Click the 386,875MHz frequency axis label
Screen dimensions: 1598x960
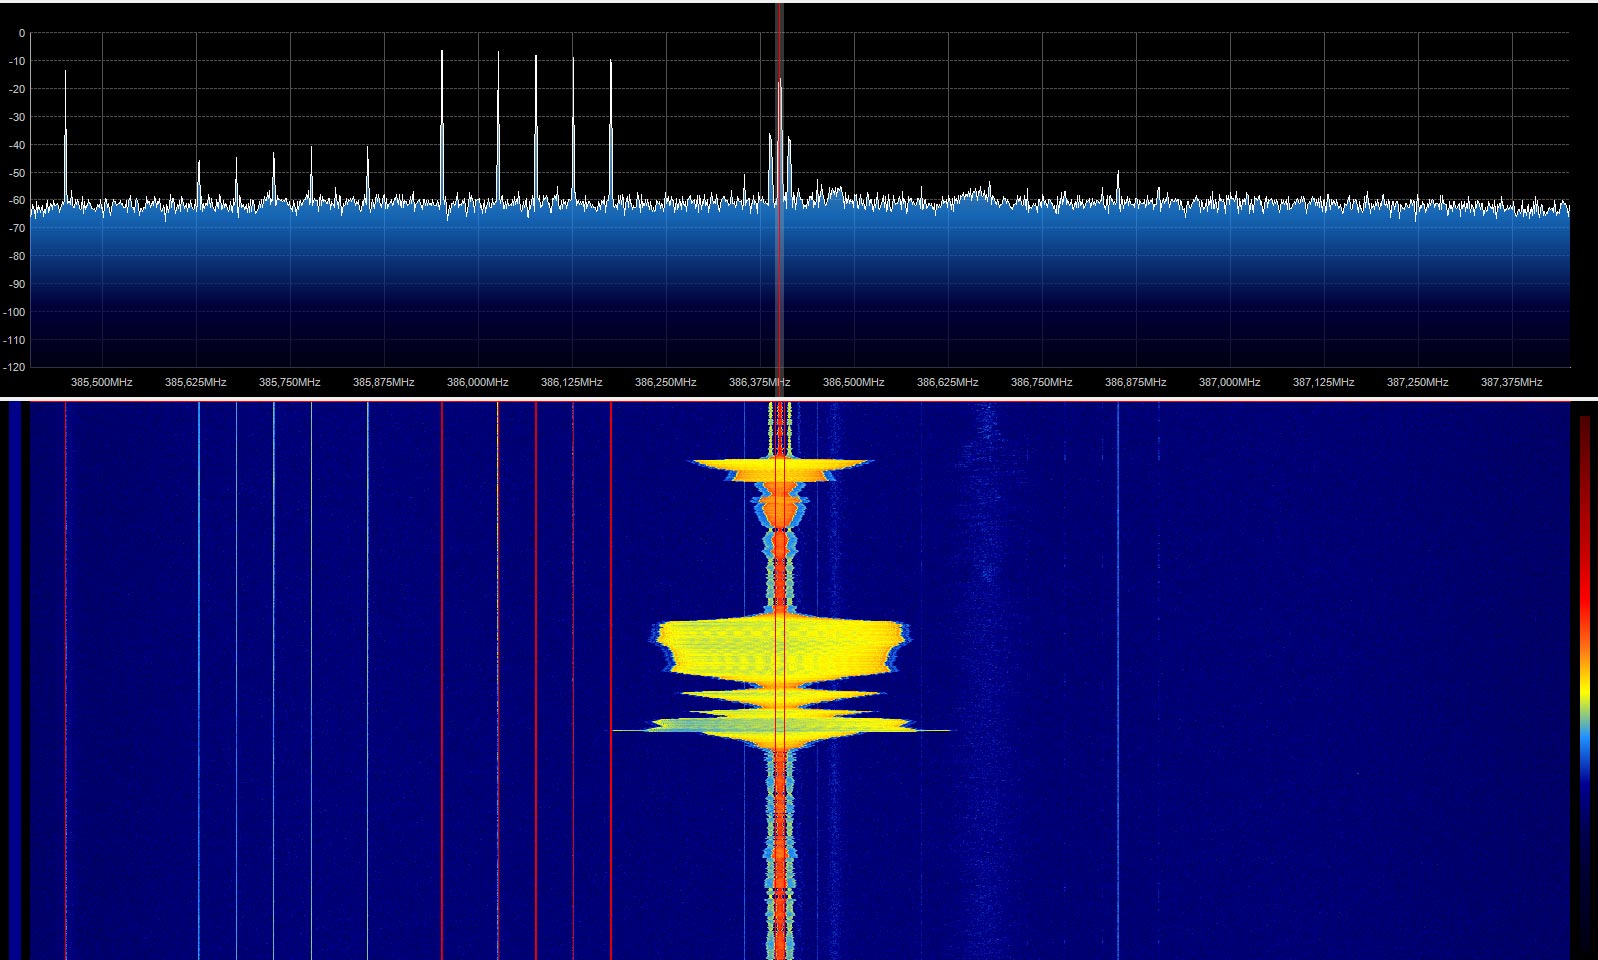coord(1135,382)
